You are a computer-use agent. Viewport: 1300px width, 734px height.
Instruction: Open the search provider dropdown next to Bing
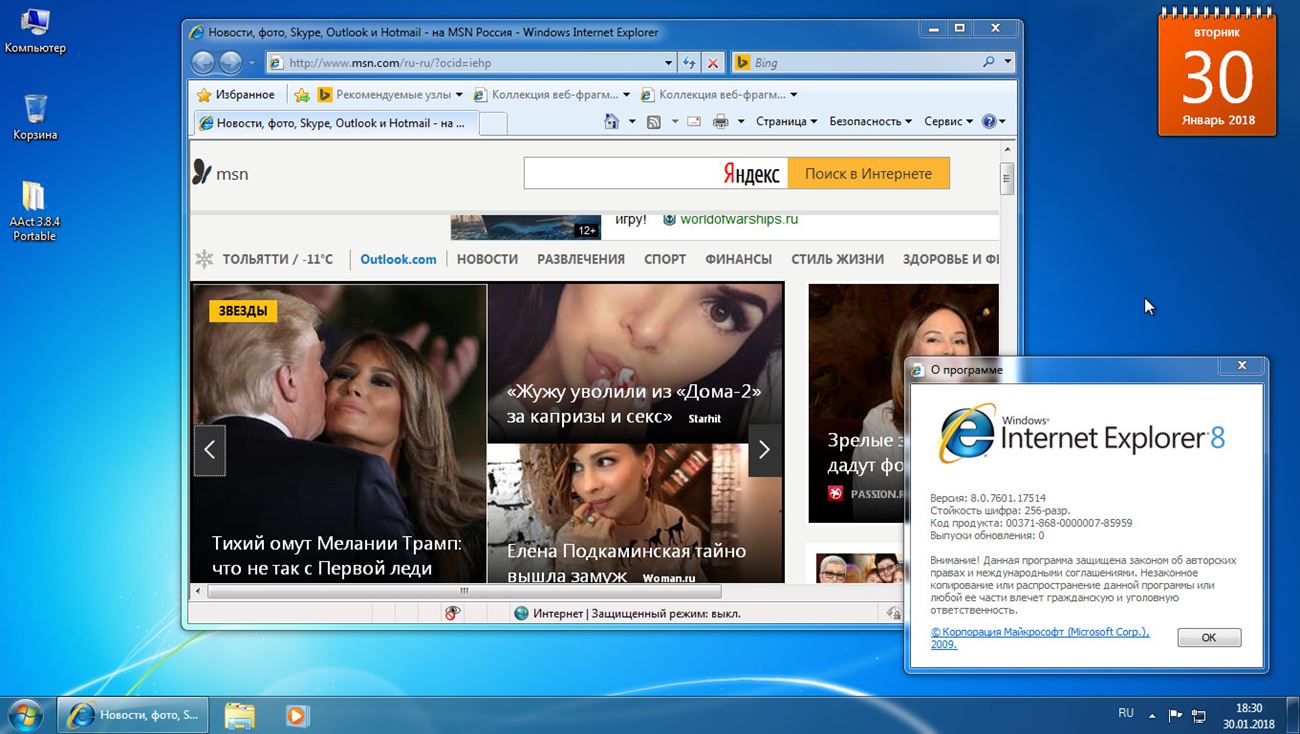pyautogui.click(x=1007, y=62)
